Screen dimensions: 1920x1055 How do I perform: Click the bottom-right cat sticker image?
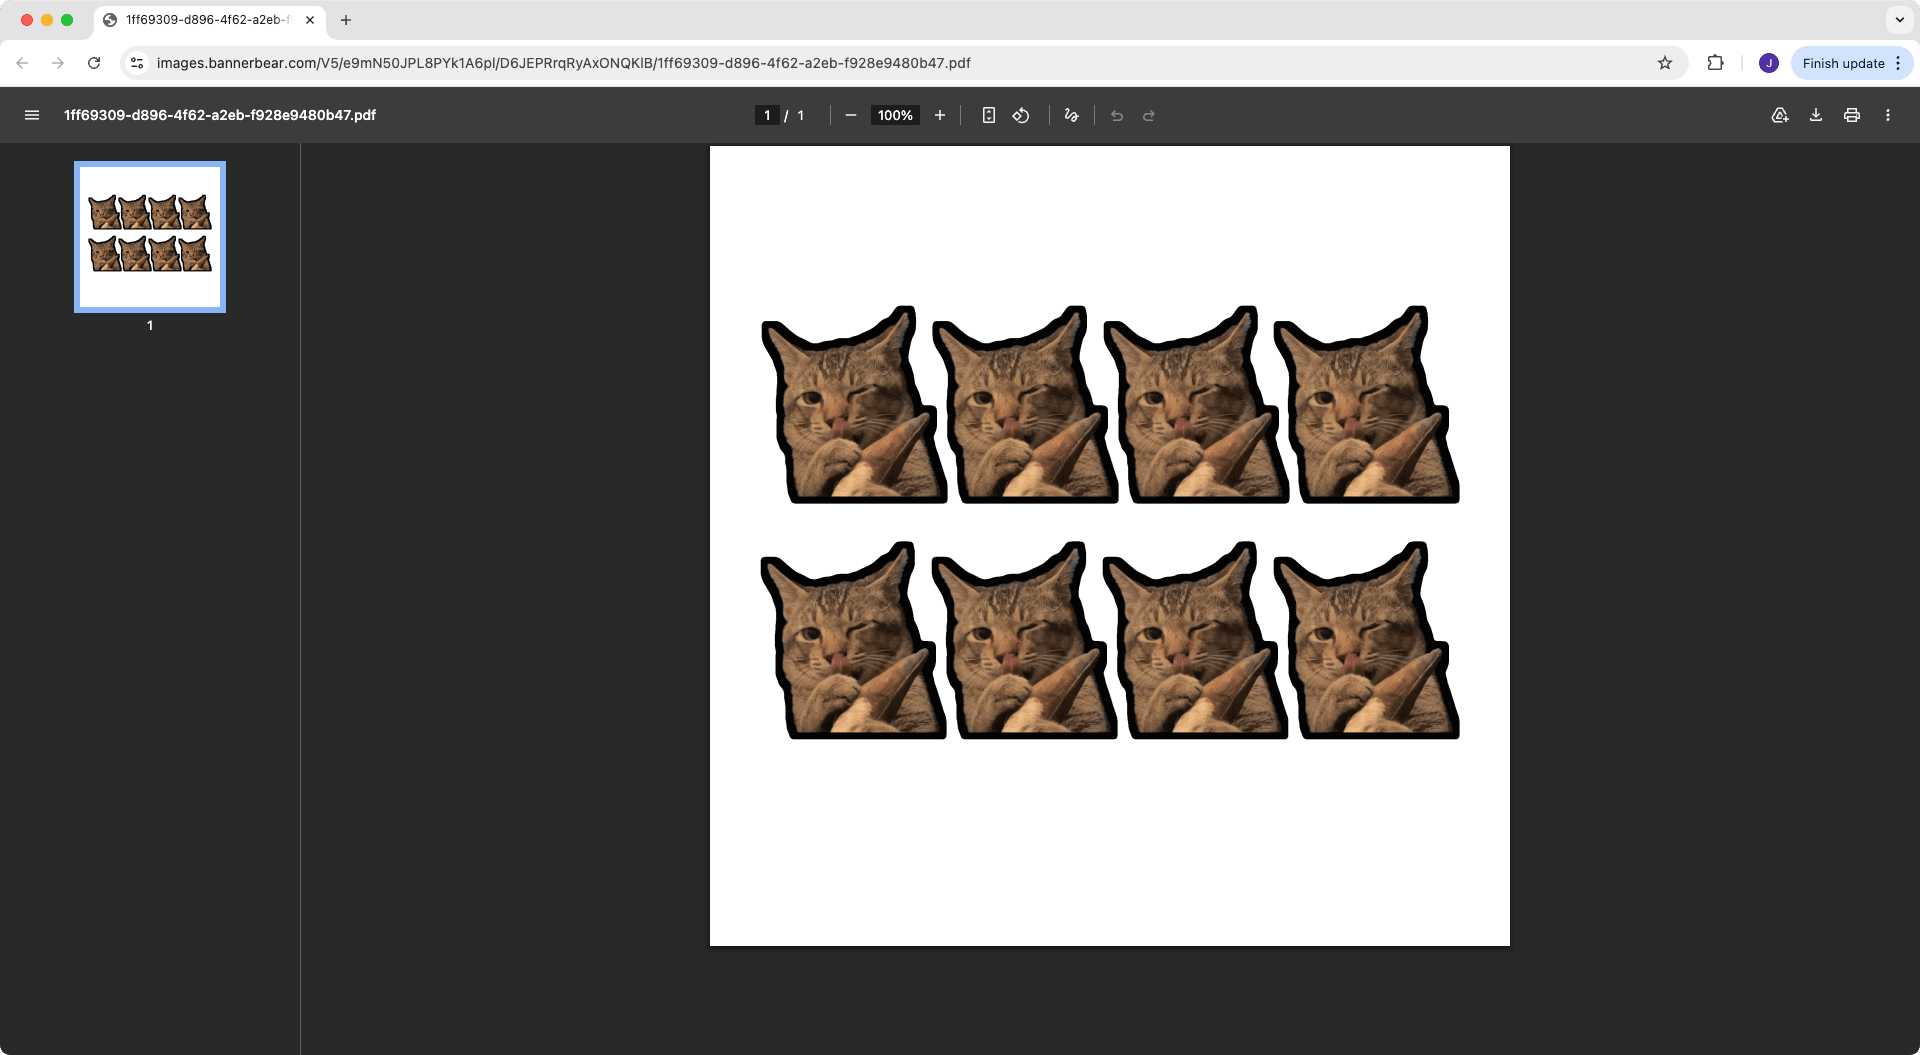(1366, 640)
